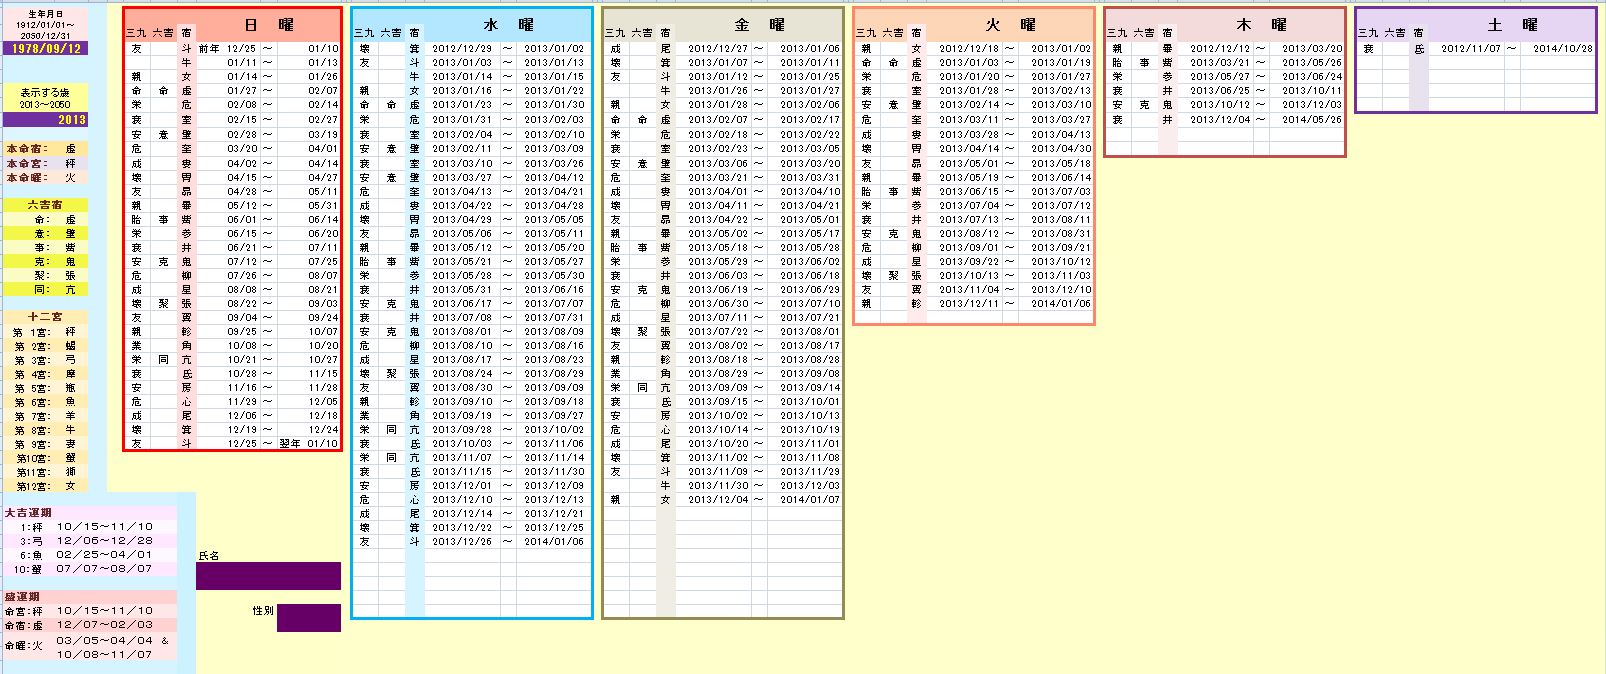Click the purple 性別 gender input box
This screenshot has height=674, width=1606.
[308, 618]
